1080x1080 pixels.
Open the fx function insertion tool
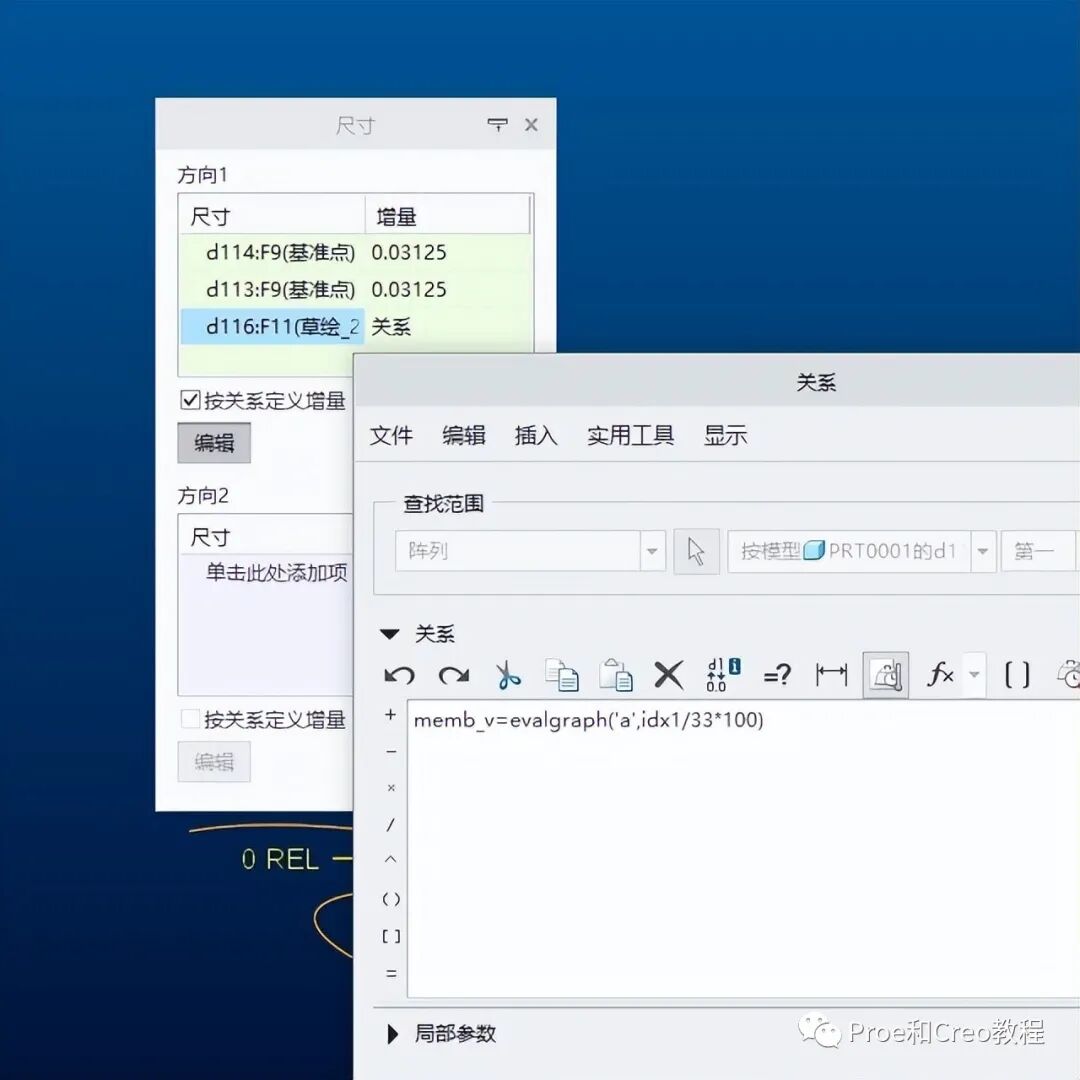coord(938,674)
